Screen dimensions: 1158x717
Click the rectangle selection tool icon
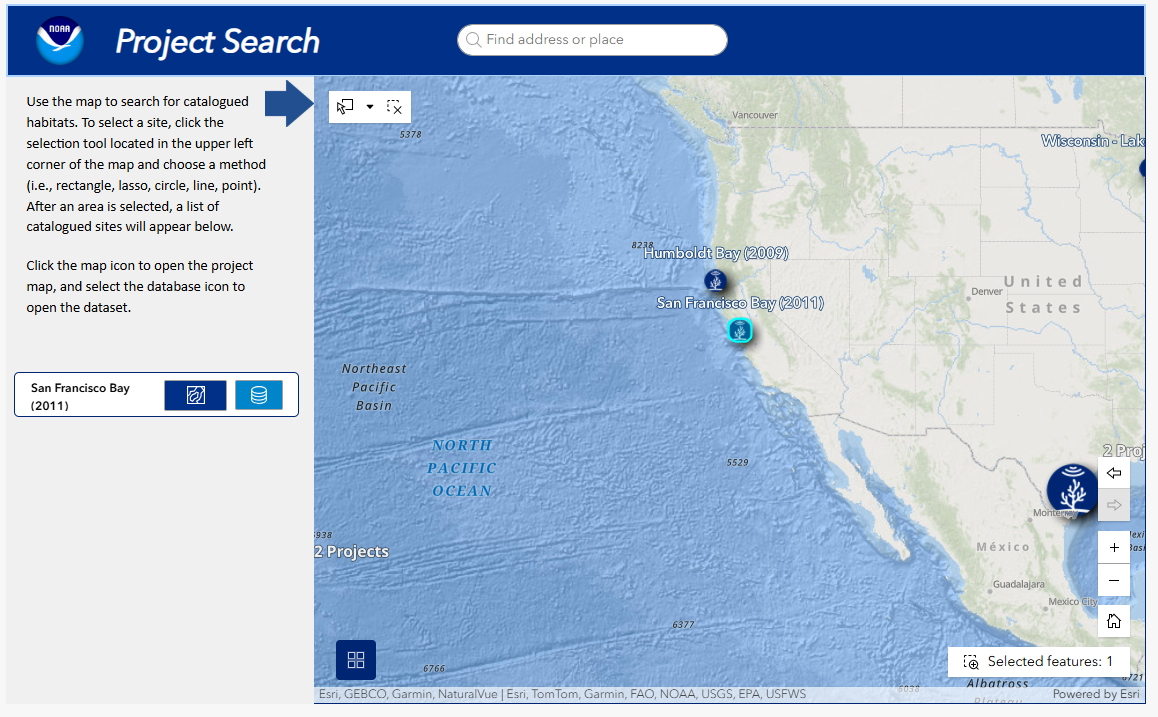coord(346,107)
